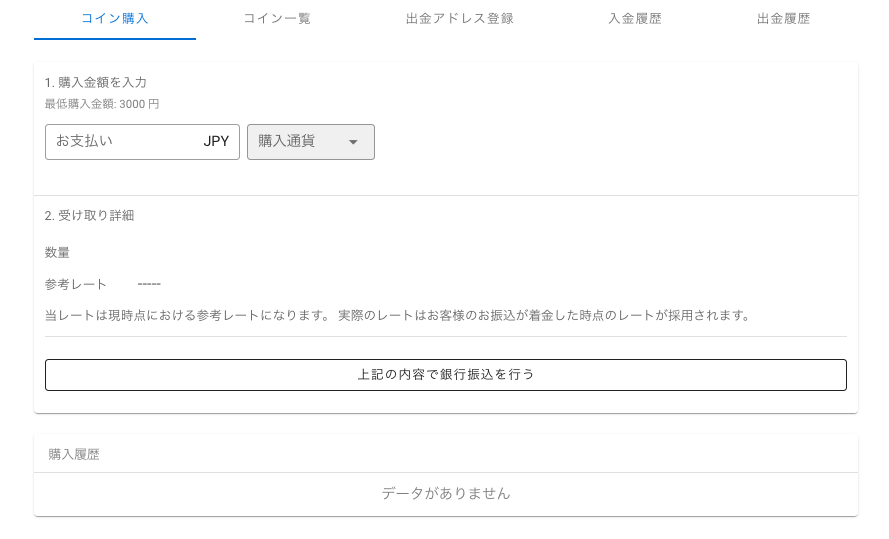Click the 購入通貨 dropdown arrow icon

pos(353,142)
